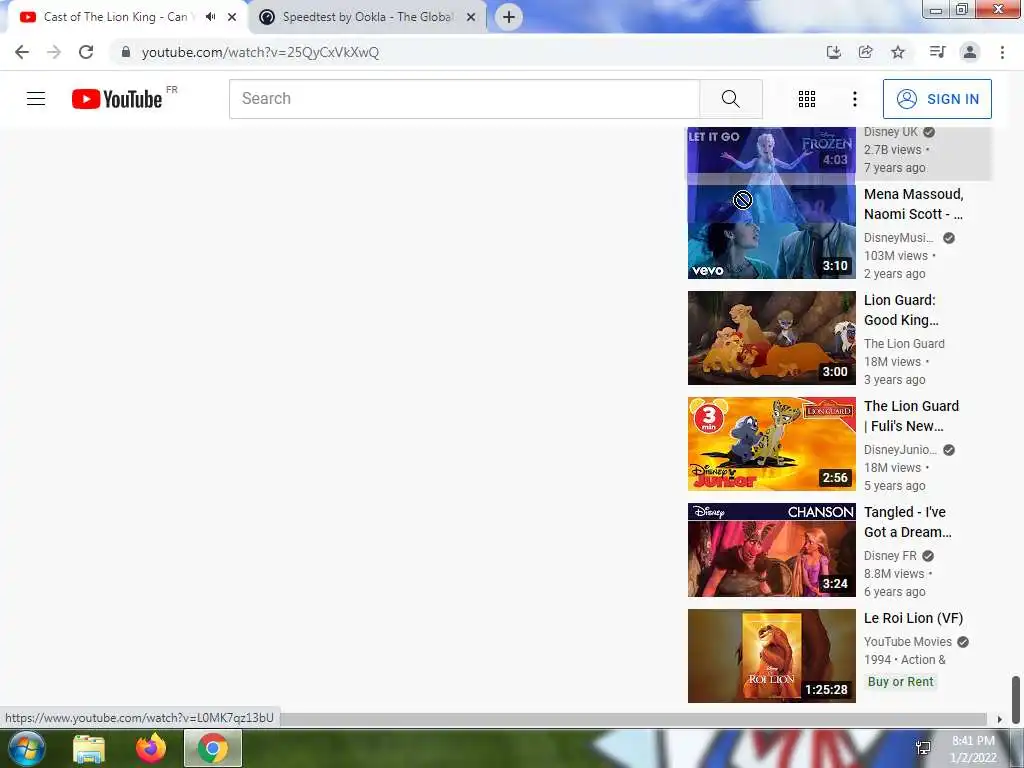Close the Cast of The Lion King tab
This screenshot has height=768, width=1024.
coord(232,17)
